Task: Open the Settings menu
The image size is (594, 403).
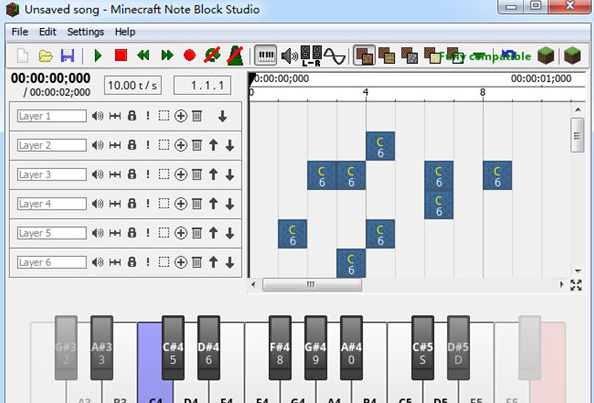Action: pos(86,32)
